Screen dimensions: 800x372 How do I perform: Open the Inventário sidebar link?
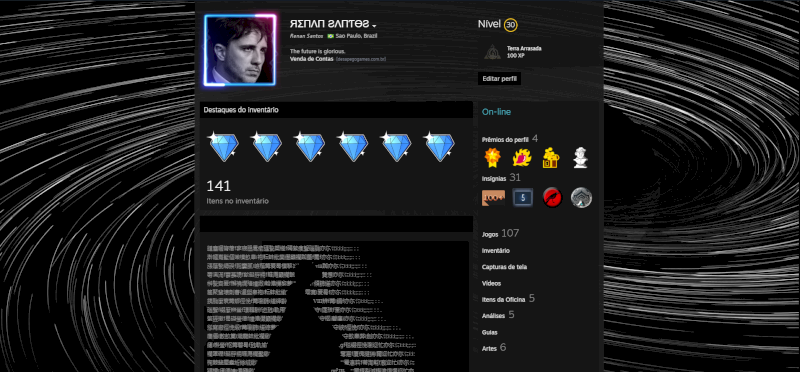point(496,251)
